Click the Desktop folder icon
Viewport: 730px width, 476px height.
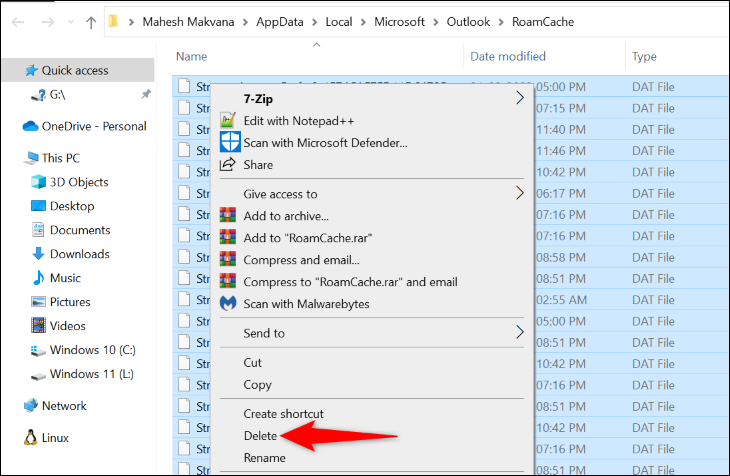point(38,206)
